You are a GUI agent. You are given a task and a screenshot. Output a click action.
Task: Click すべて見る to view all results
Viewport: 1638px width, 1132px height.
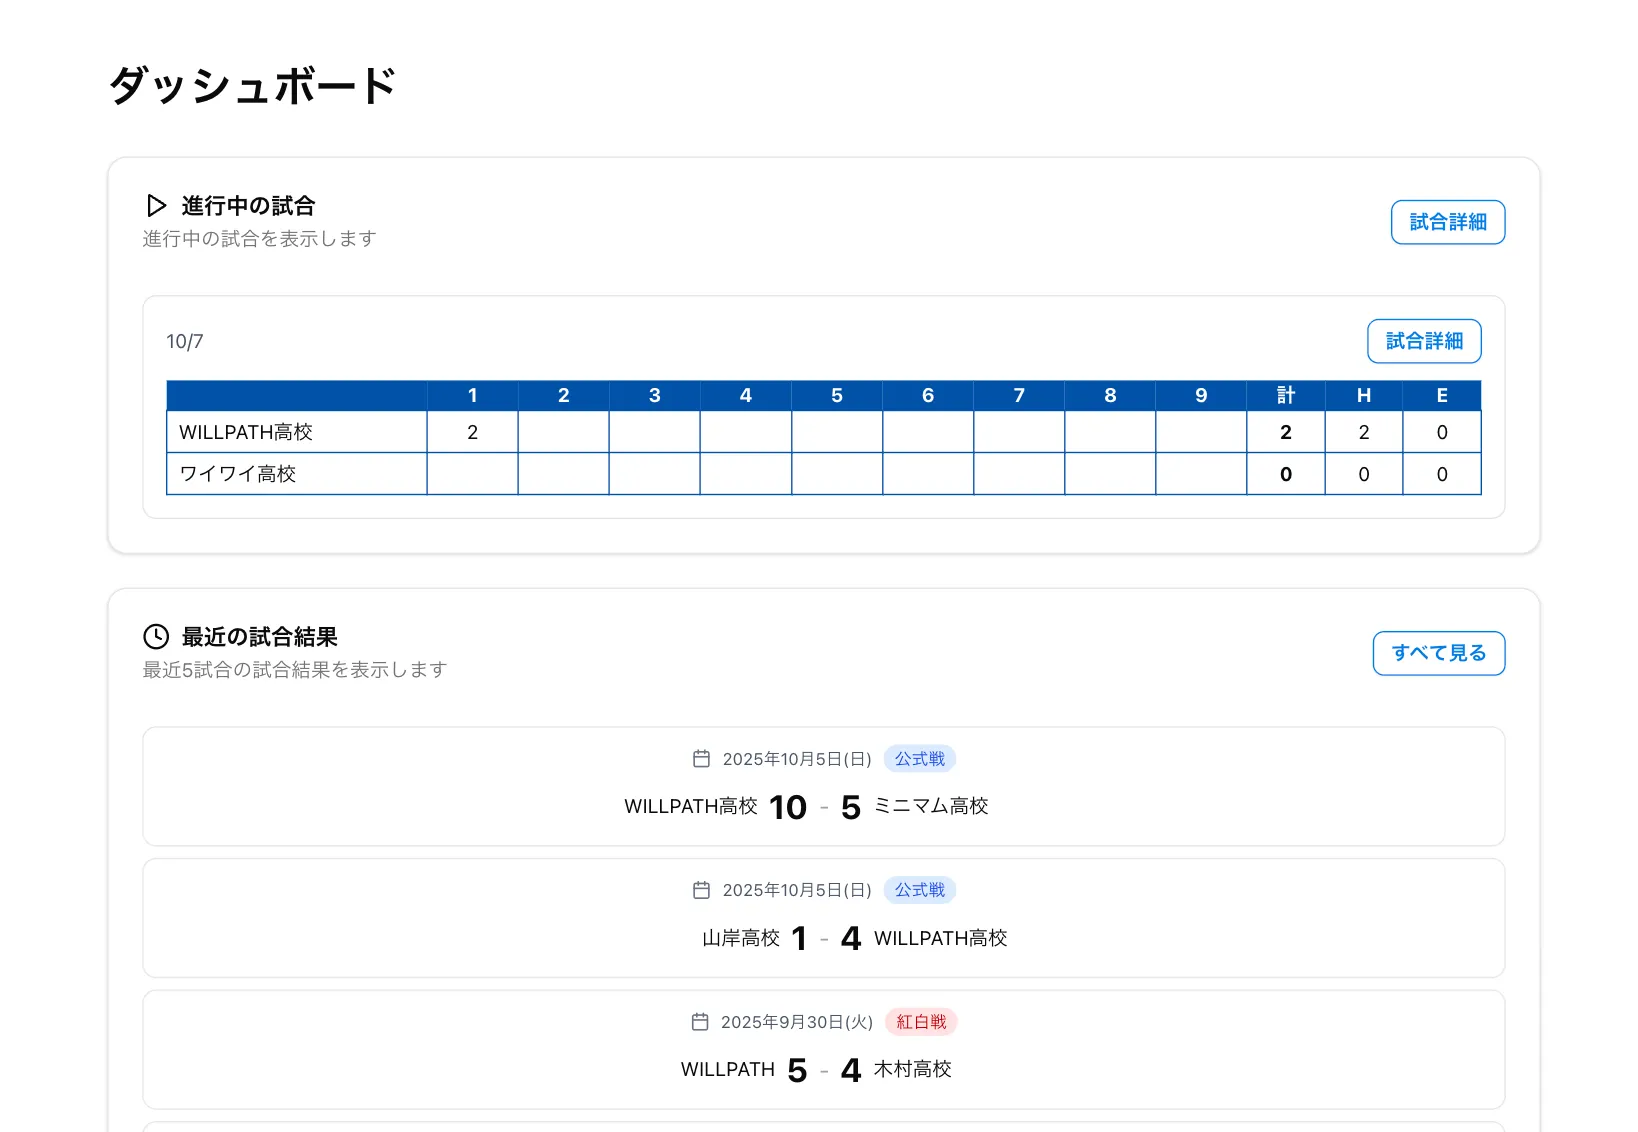1438,652
